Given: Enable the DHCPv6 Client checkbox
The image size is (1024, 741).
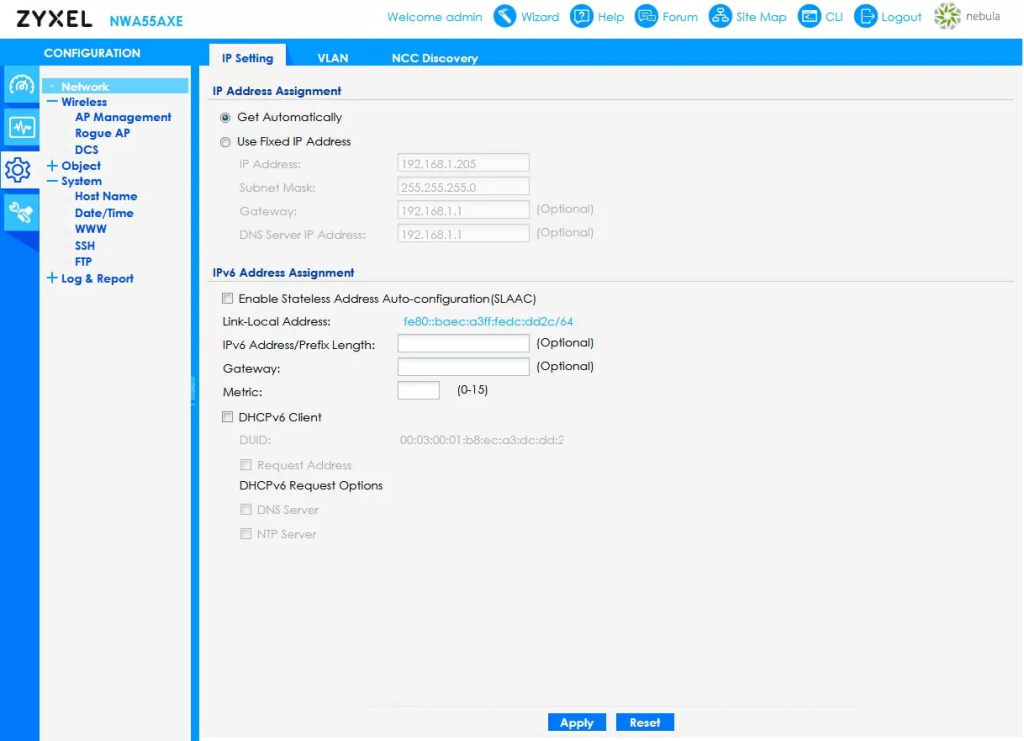Looking at the screenshot, I should click(x=228, y=418).
